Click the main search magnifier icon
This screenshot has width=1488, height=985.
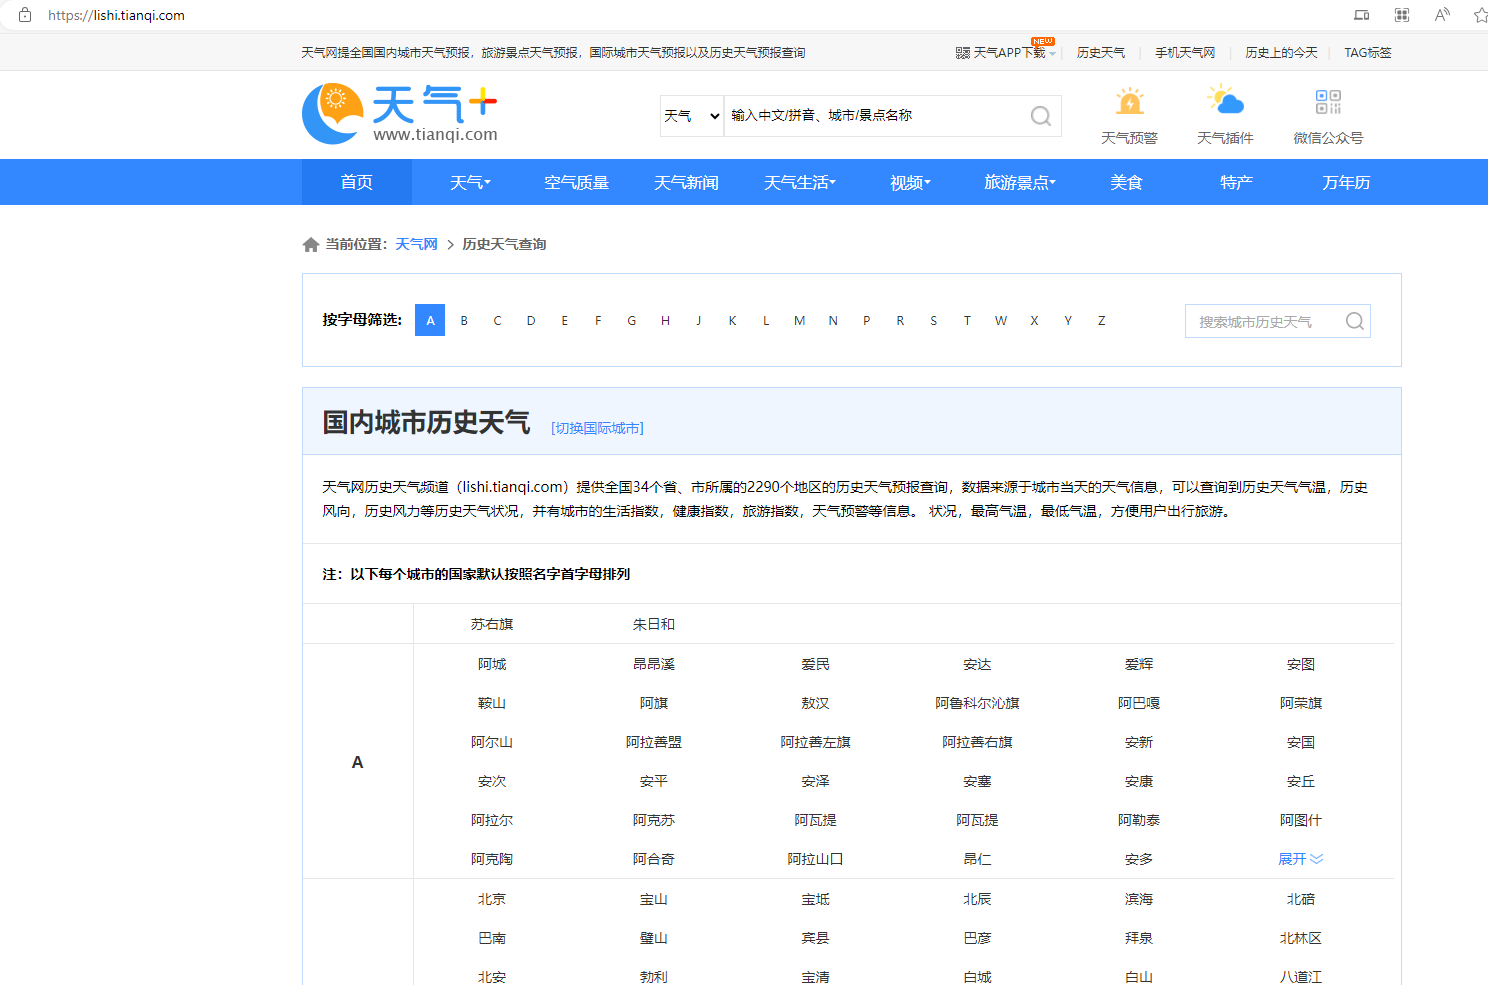[1040, 116]
